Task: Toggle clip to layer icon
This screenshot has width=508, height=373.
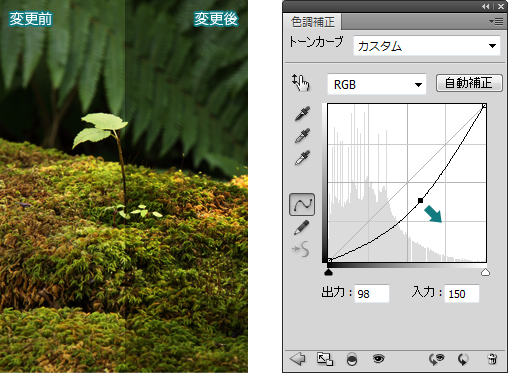Action: tap(352, 359)
